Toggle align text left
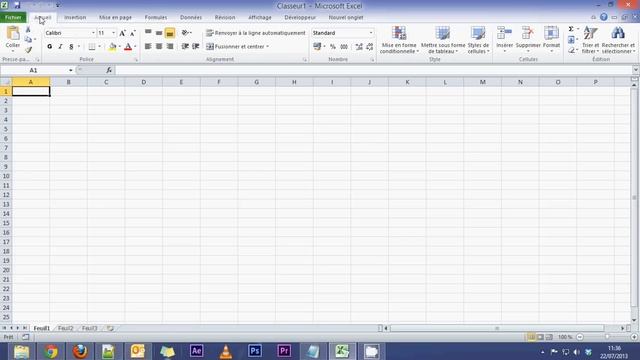This screenshot has height=360, width=640. (148, 47)
